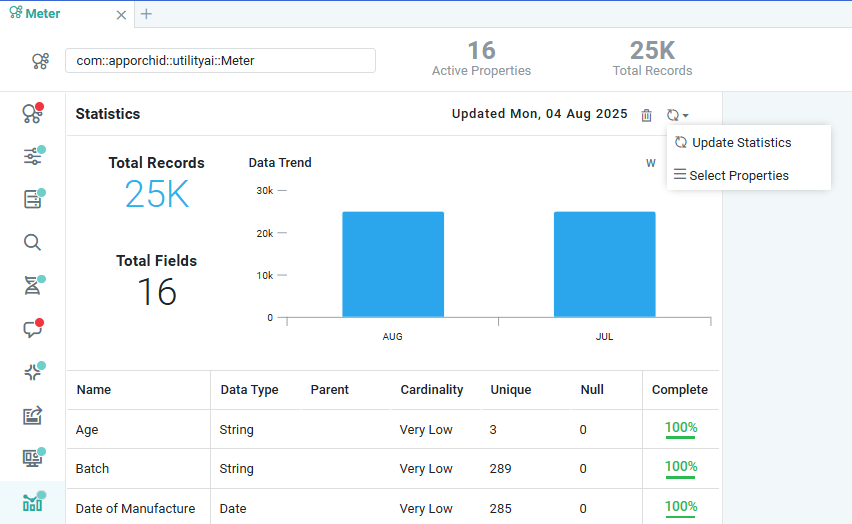Click the sparkle icon in left sidebar

click(x=33, y=372)
